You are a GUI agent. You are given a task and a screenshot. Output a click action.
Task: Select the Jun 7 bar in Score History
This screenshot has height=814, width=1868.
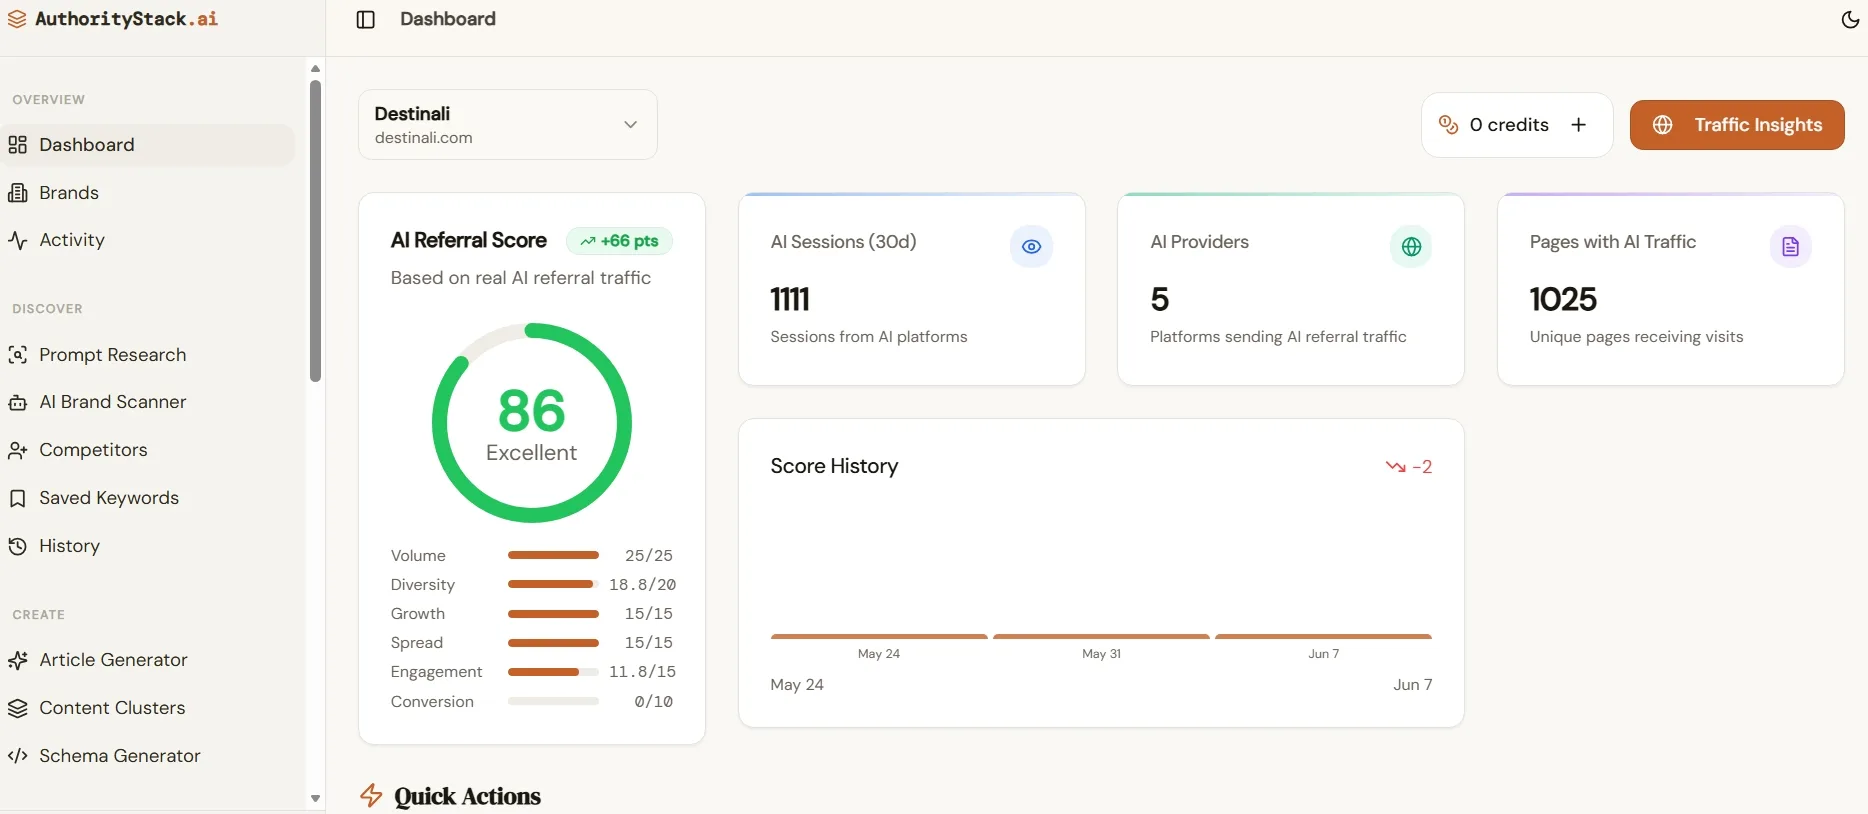[x=1323, y=636]
